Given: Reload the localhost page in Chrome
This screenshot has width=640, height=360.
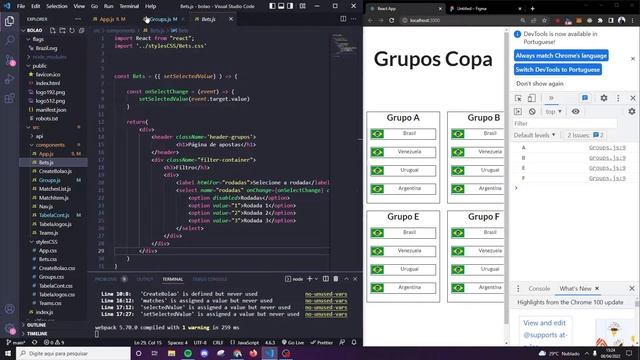Looking at the screenshot, I should (x=391, y=20).
